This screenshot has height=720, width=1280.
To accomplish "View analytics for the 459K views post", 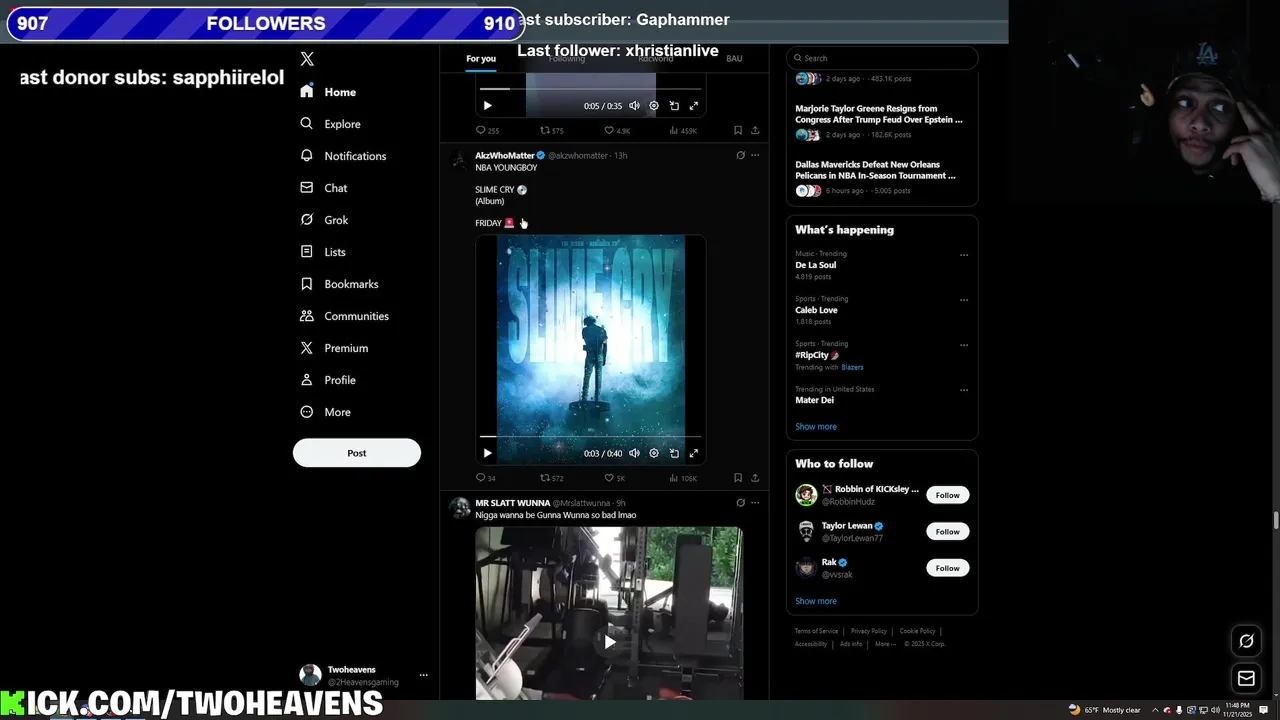I will coord(682,131).
